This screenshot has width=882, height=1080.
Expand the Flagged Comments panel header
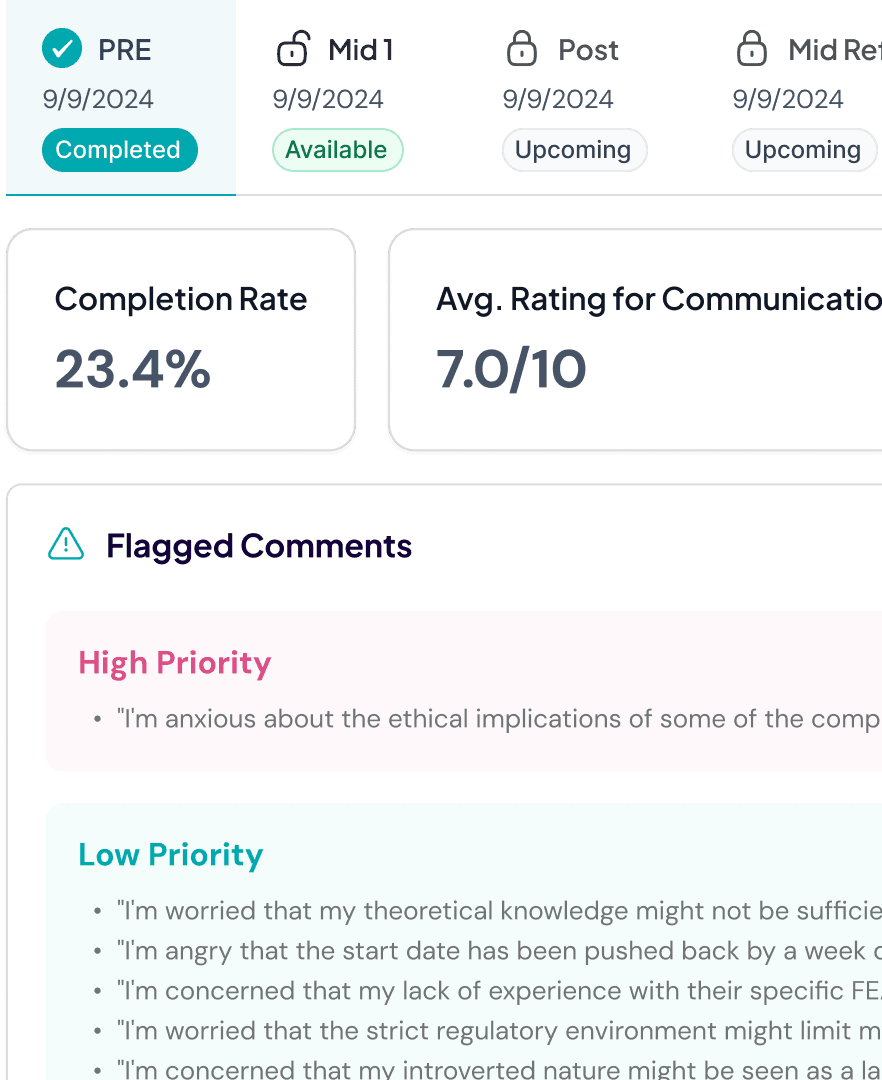point(259,546)
